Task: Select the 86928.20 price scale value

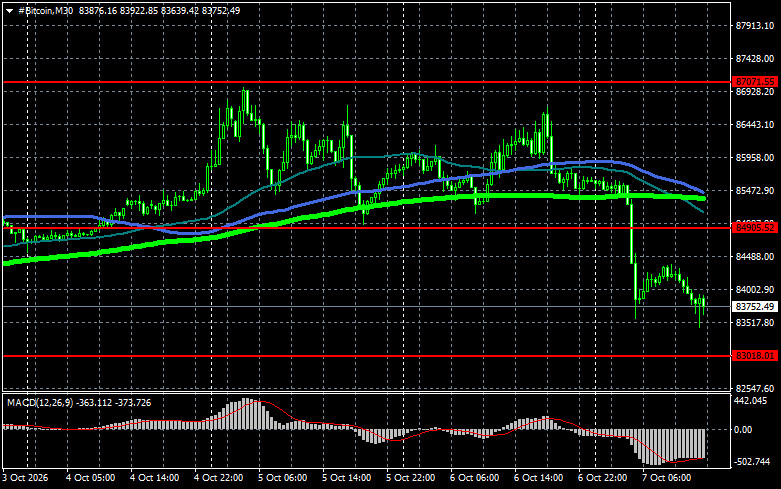Action: [x=755, y=92]
